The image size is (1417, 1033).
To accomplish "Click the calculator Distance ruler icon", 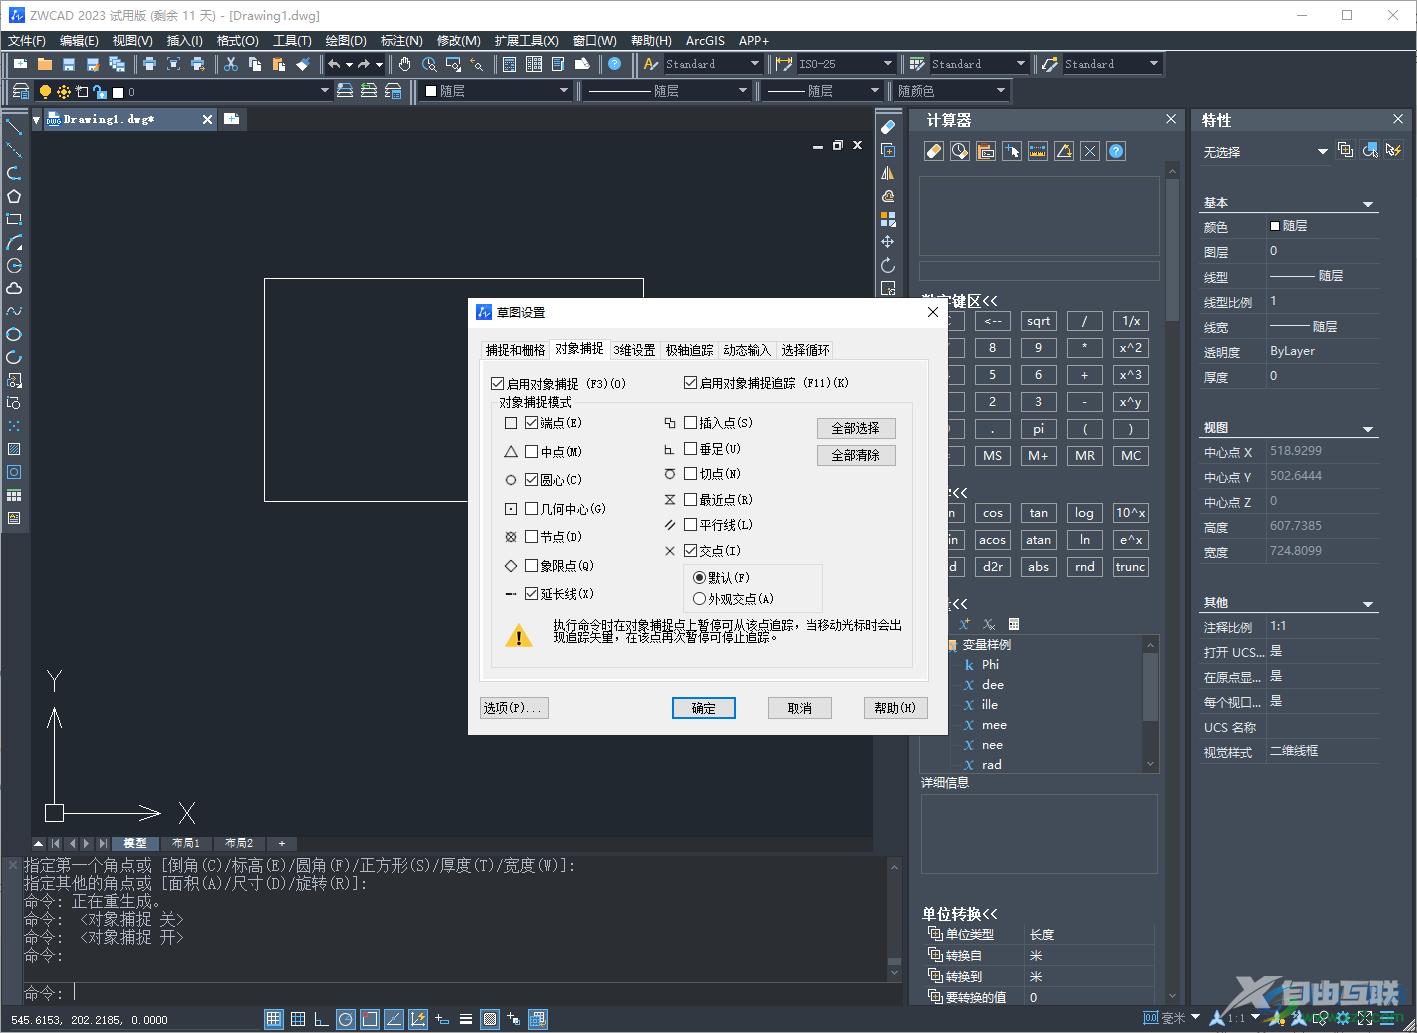I will point(1038,151).
